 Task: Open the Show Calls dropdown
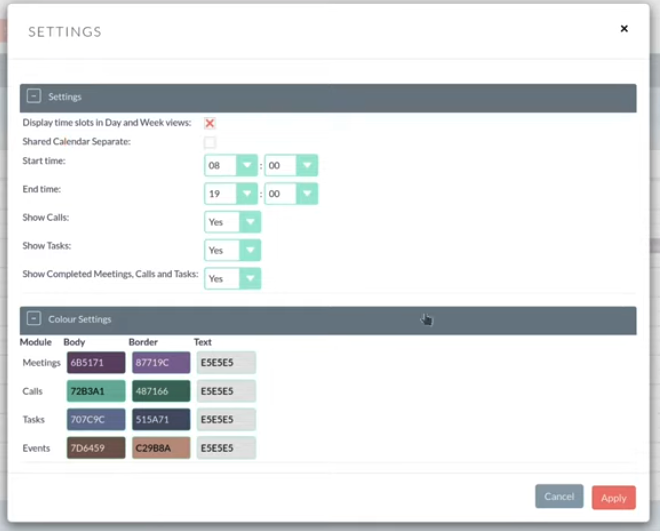[x=232, y=222]
